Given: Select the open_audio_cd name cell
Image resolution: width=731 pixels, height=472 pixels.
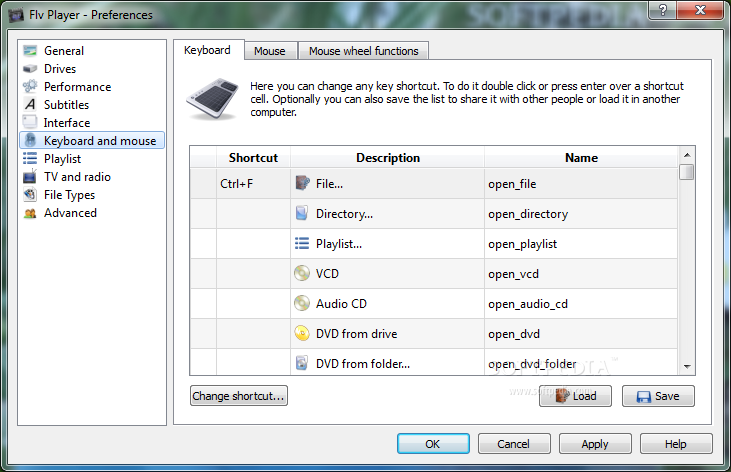Looking at the screenshot, I should (581, 304).
